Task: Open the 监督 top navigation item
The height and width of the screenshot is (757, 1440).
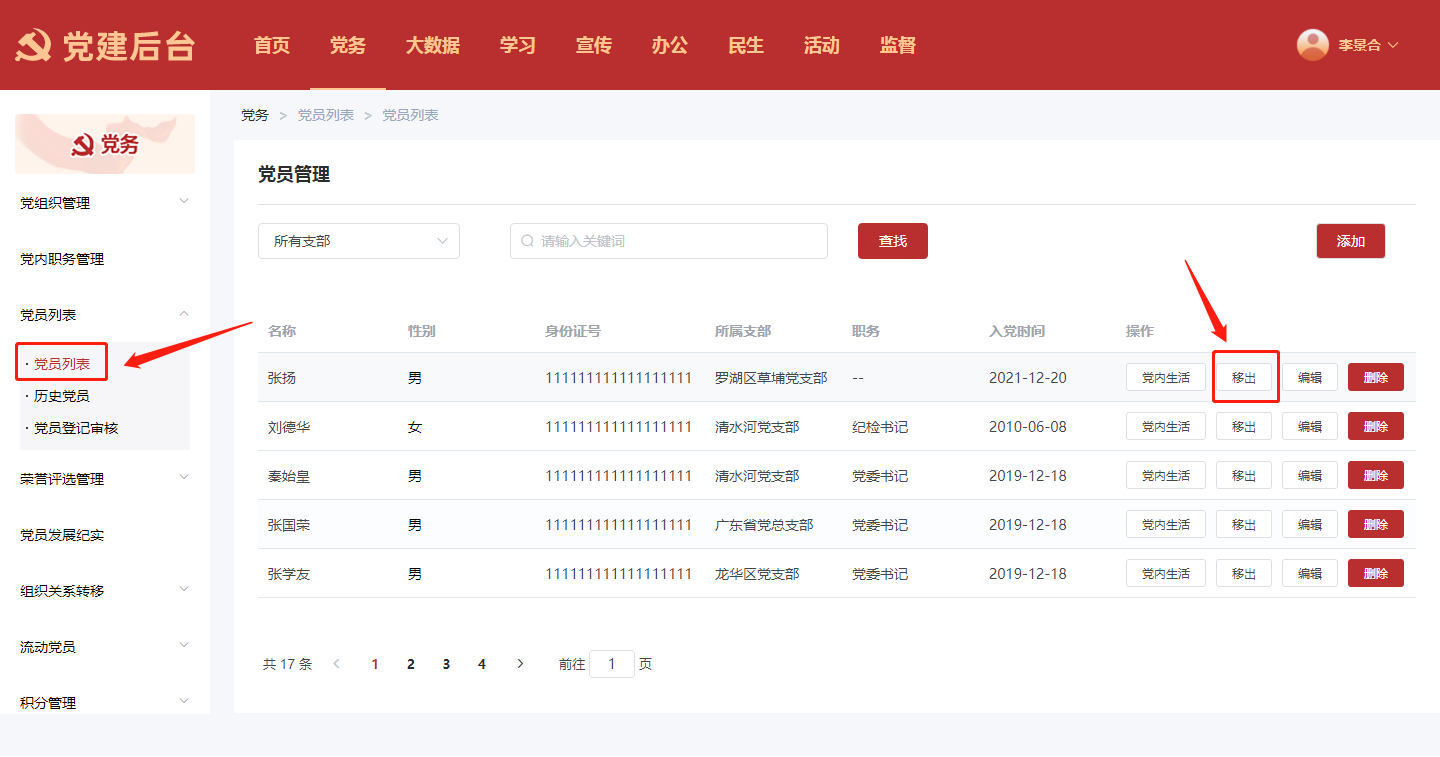Action: click(897, 45)
